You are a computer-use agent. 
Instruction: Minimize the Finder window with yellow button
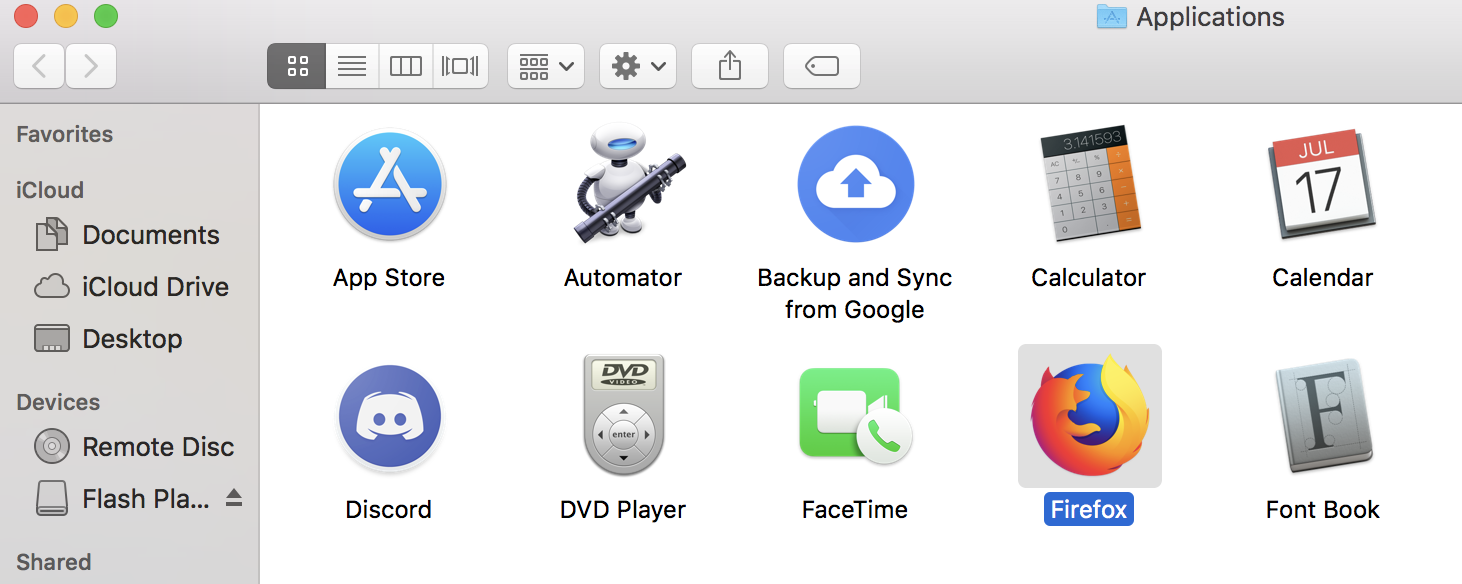pos(65,16)
